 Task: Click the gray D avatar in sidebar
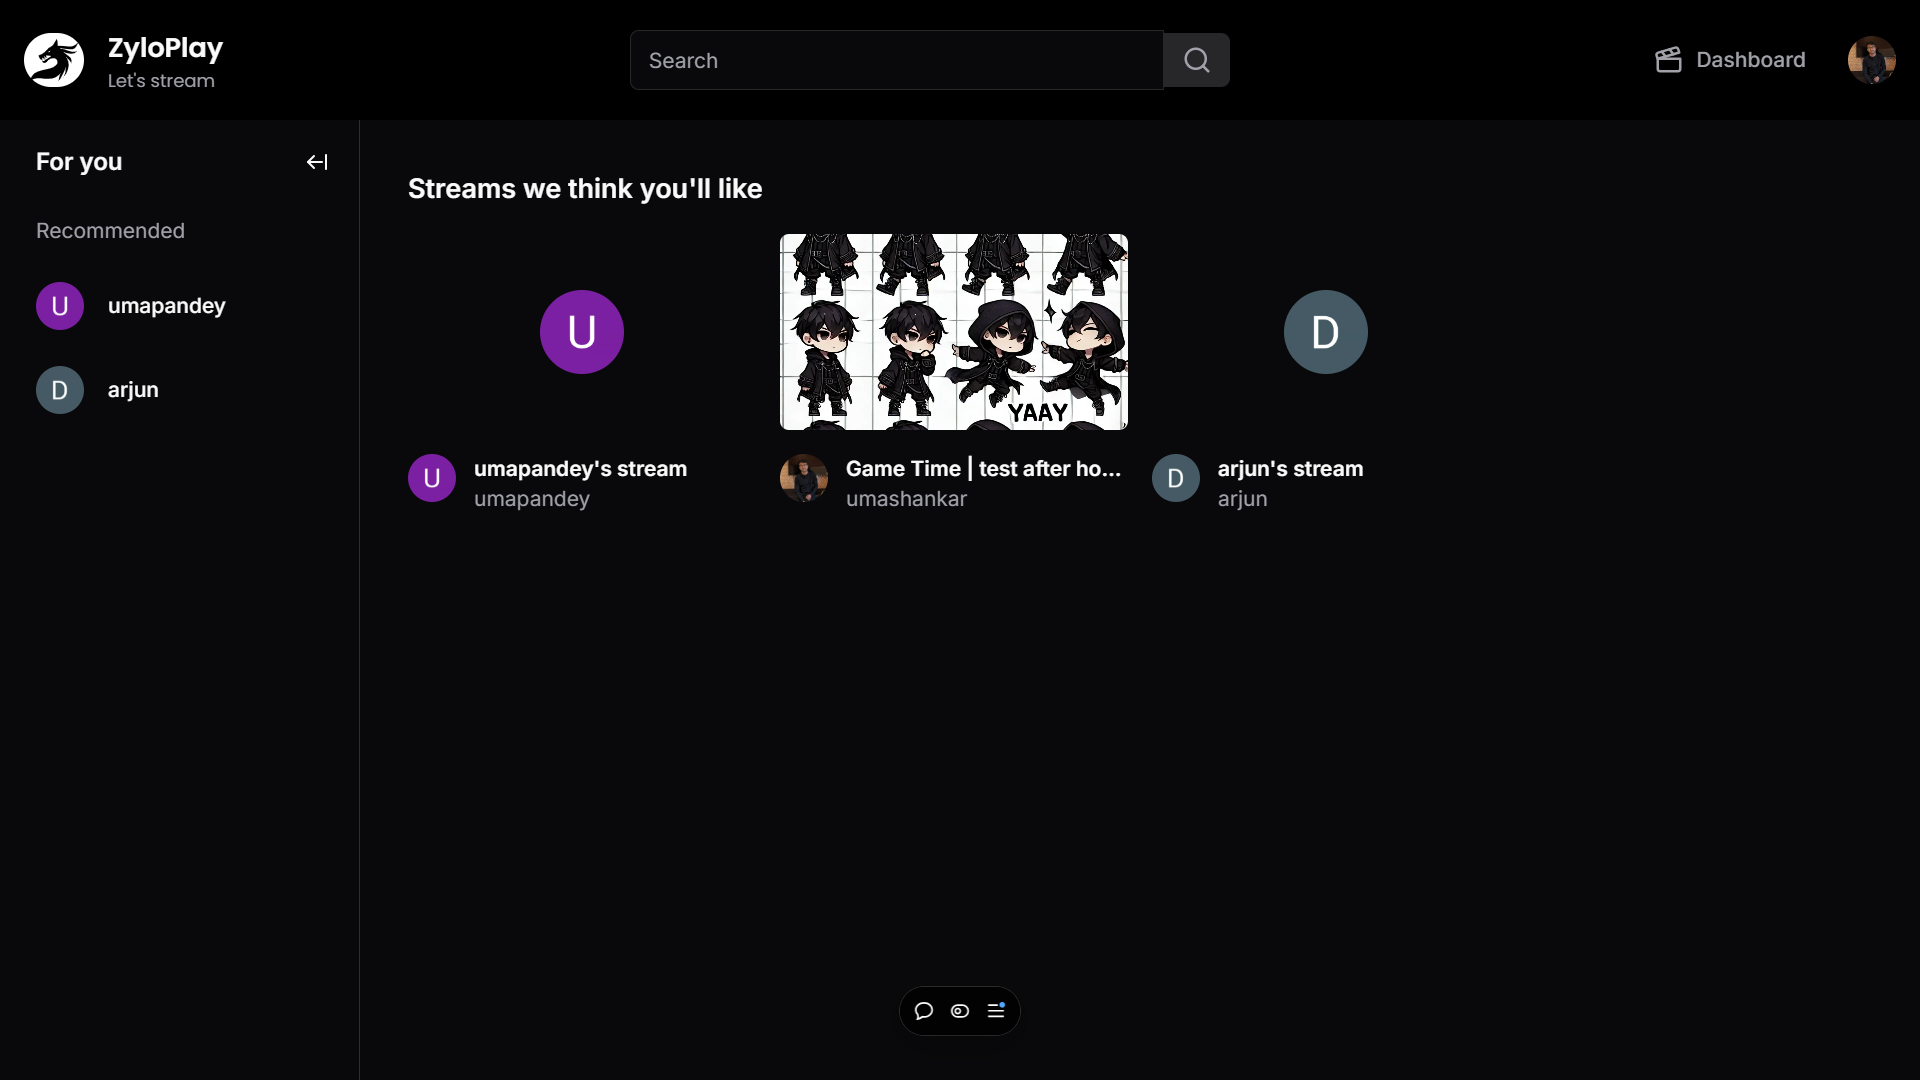coord(60,390)
